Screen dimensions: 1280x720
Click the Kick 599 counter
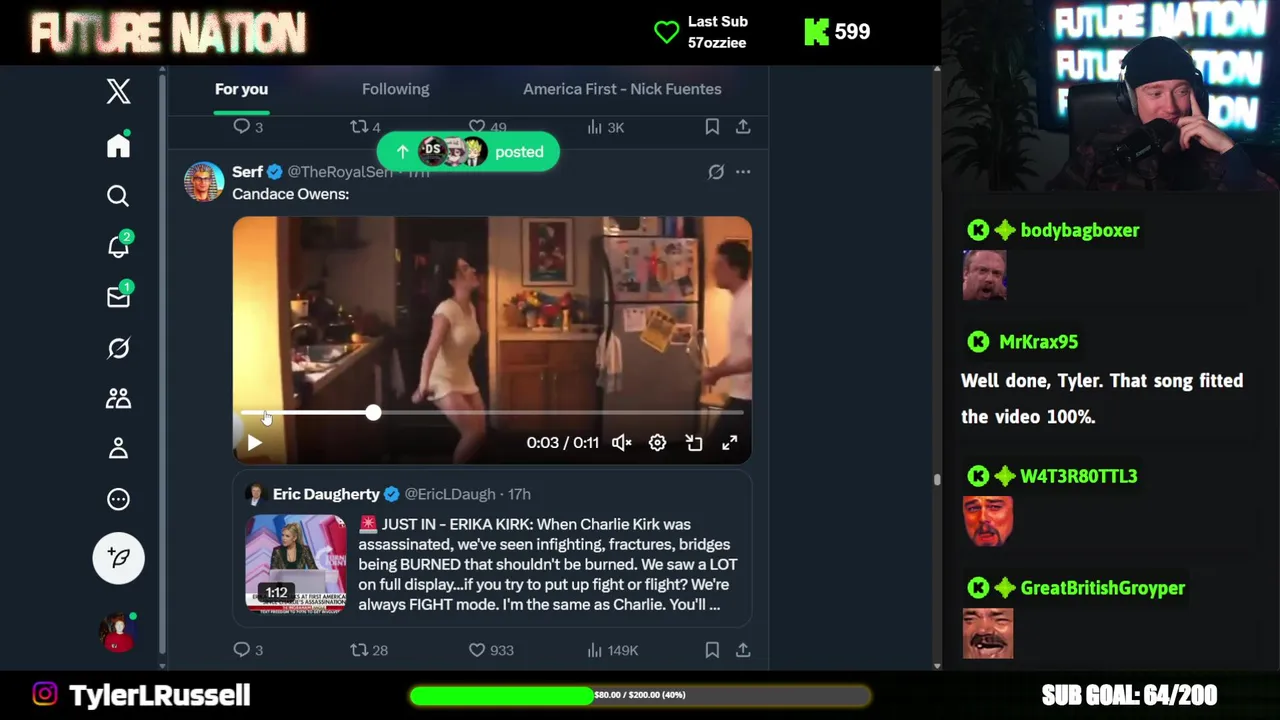coord(837,32)
